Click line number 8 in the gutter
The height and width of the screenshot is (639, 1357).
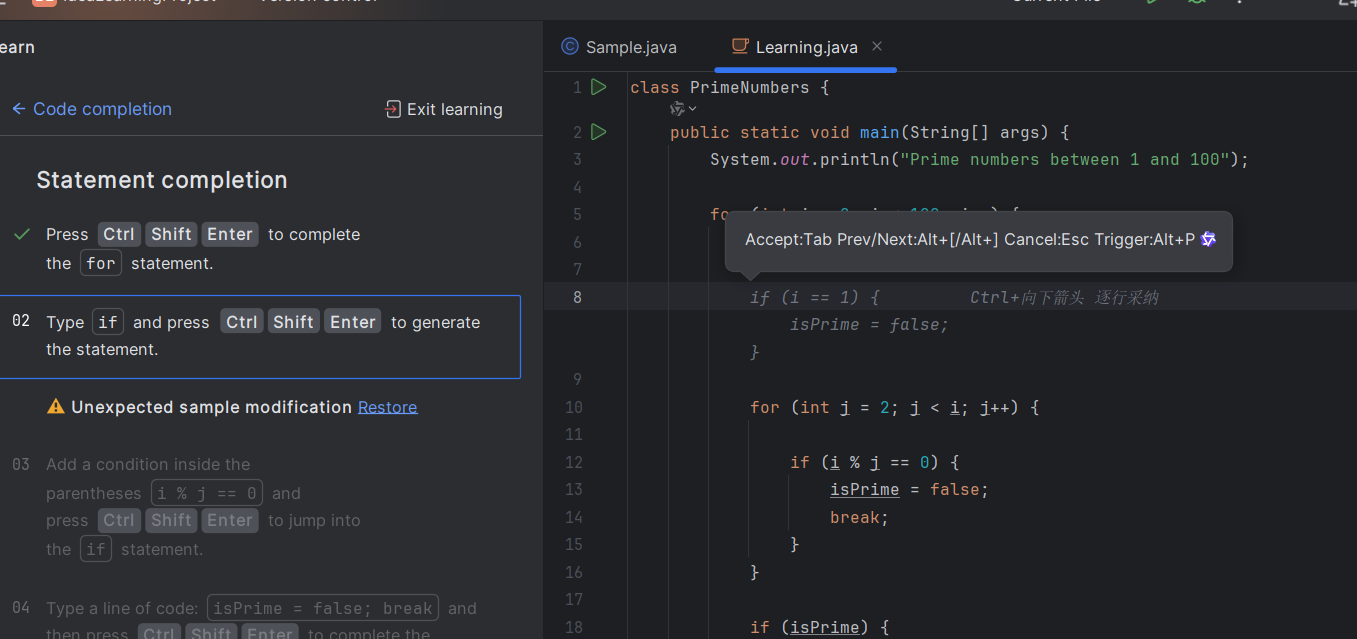point(577,297)
